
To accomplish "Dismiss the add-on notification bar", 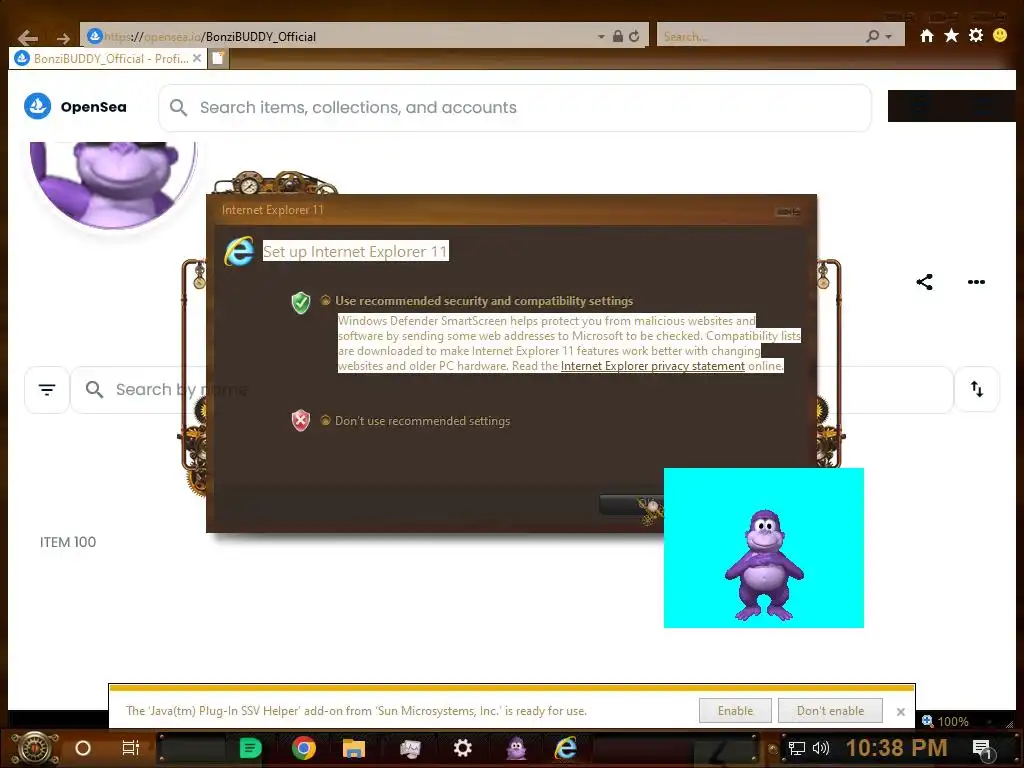I will click(901, 712).
